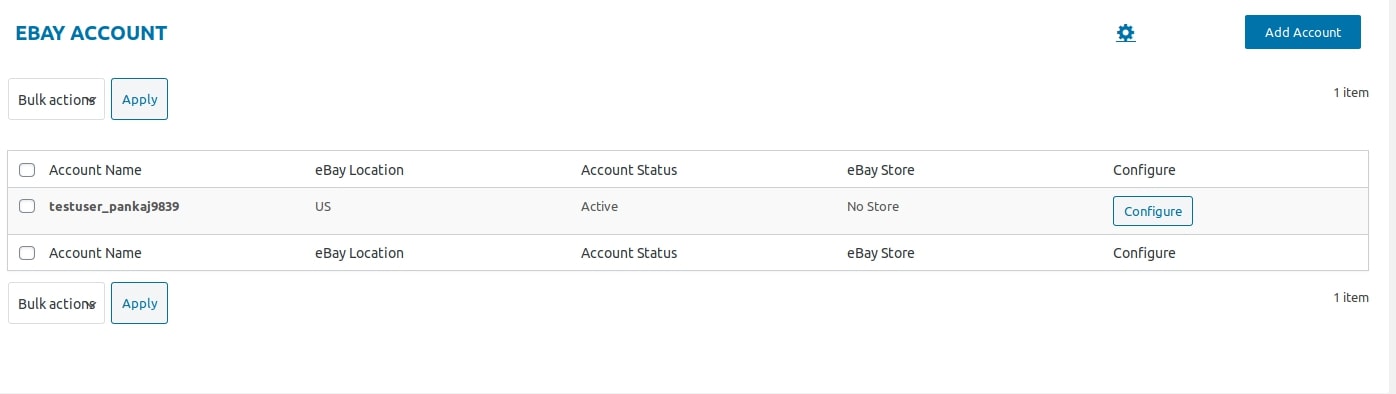Open settings via the gear icon

coord(1126,33)
